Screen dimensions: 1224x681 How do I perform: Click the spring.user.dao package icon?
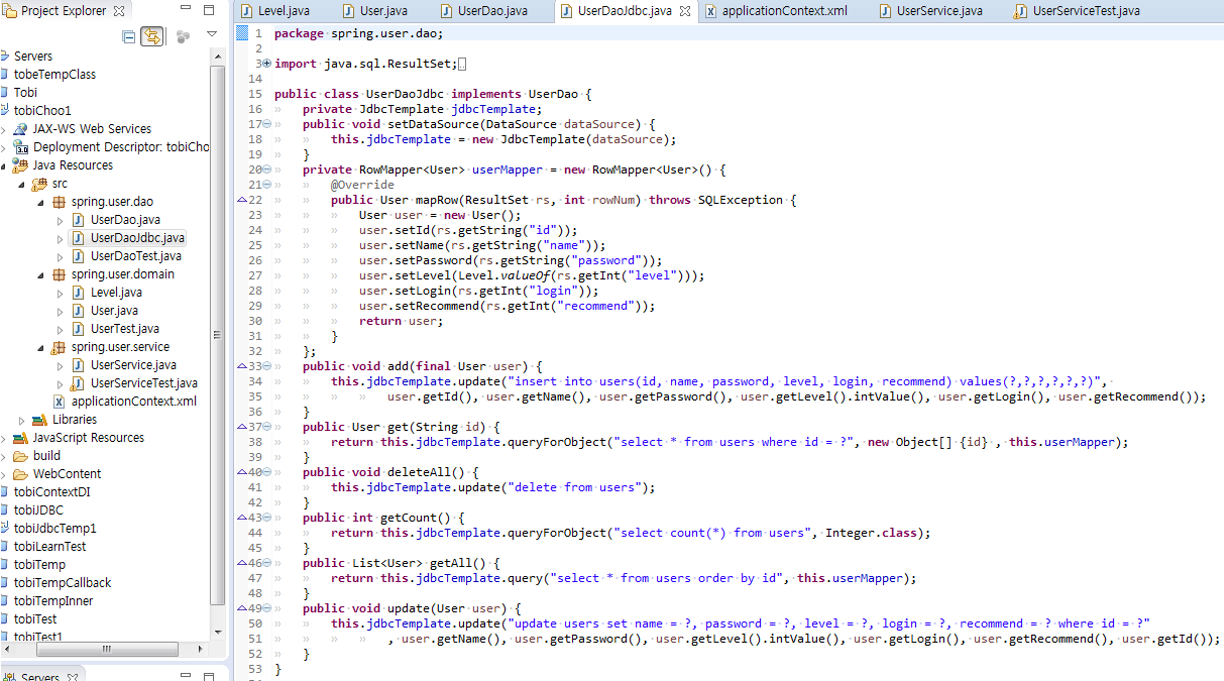coord(59,201)
